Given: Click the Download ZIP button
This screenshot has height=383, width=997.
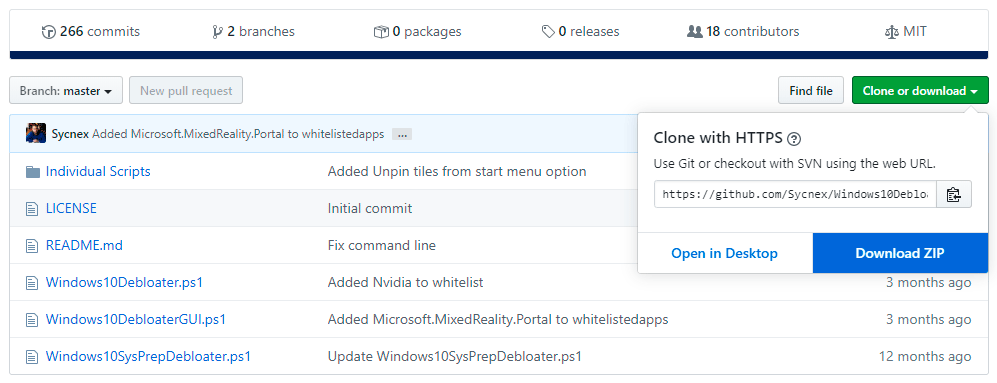Looking at the screenshot, I should (x=900, y=253).
